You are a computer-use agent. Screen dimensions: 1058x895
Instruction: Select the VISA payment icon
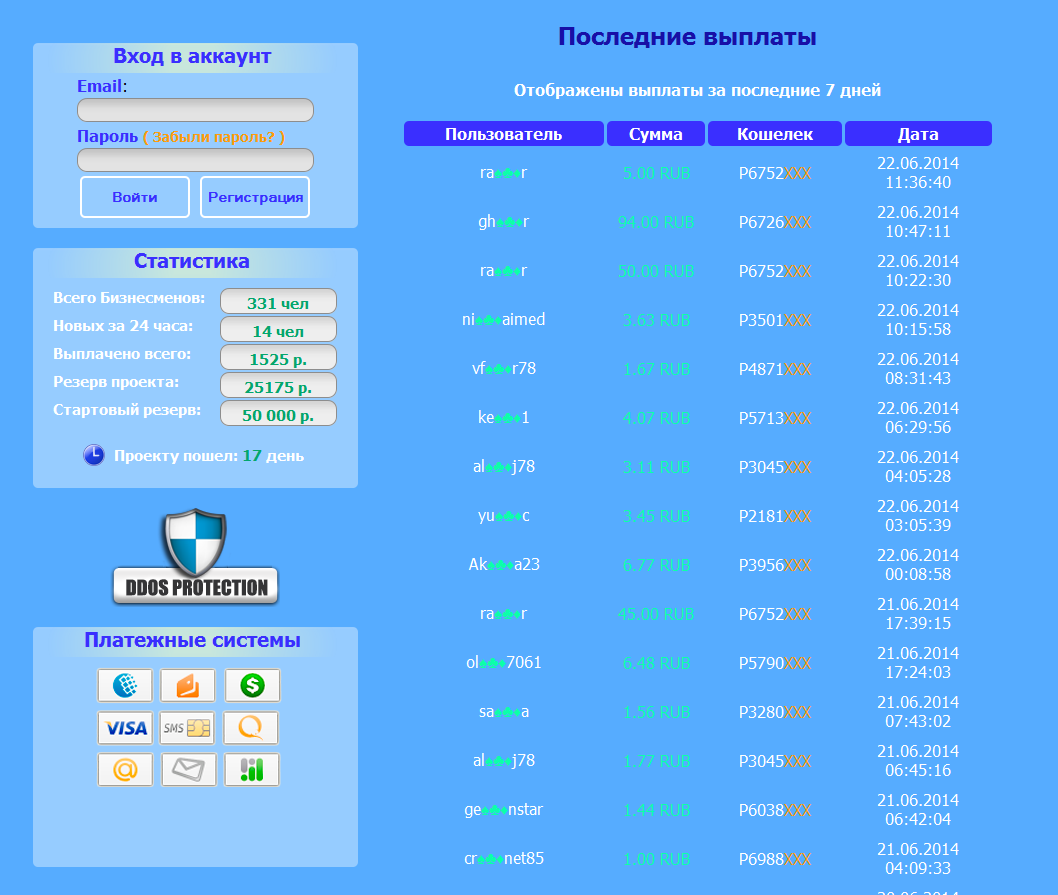point(125,728)
